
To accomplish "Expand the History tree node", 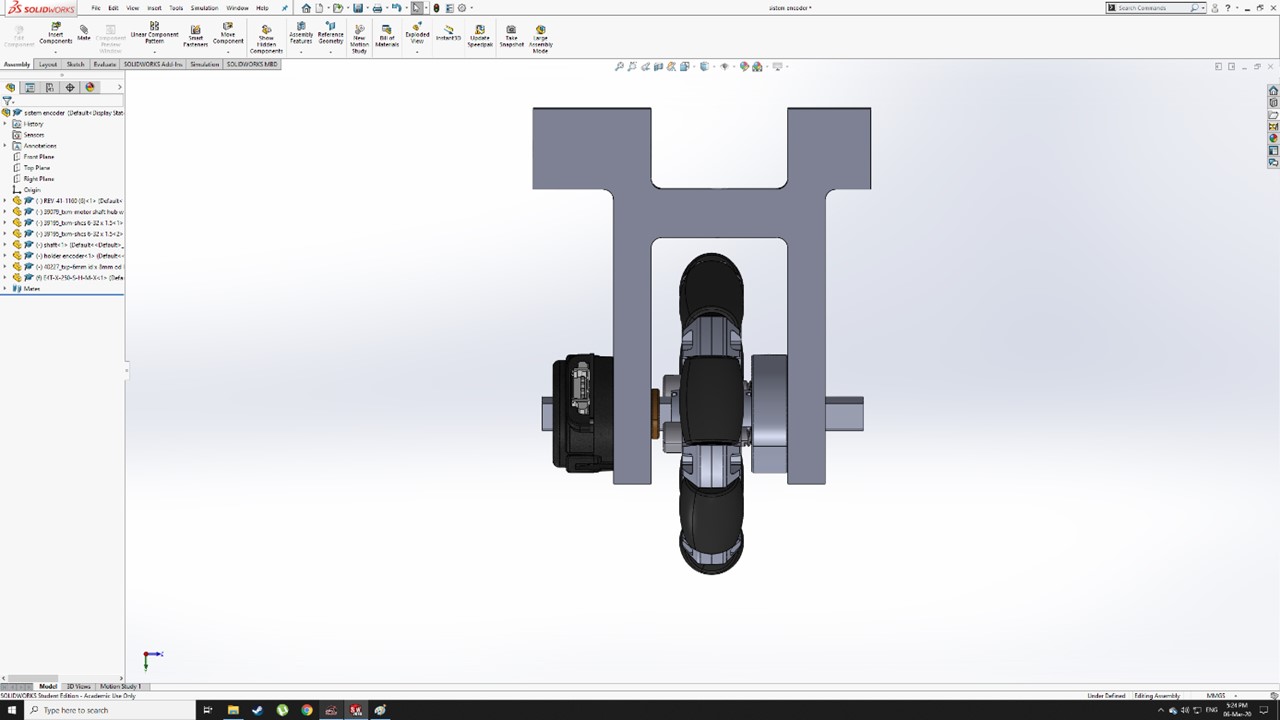I will 5,124.
